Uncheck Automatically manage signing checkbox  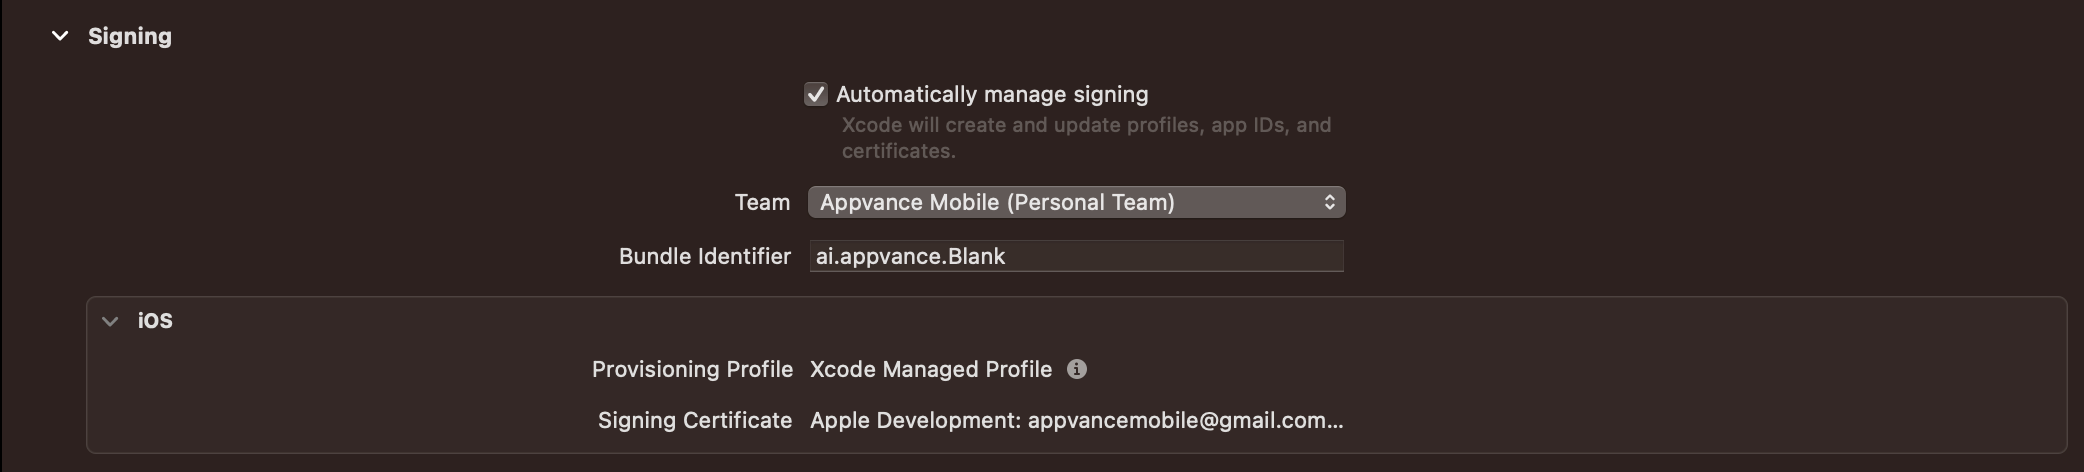[x=816, y=94]
